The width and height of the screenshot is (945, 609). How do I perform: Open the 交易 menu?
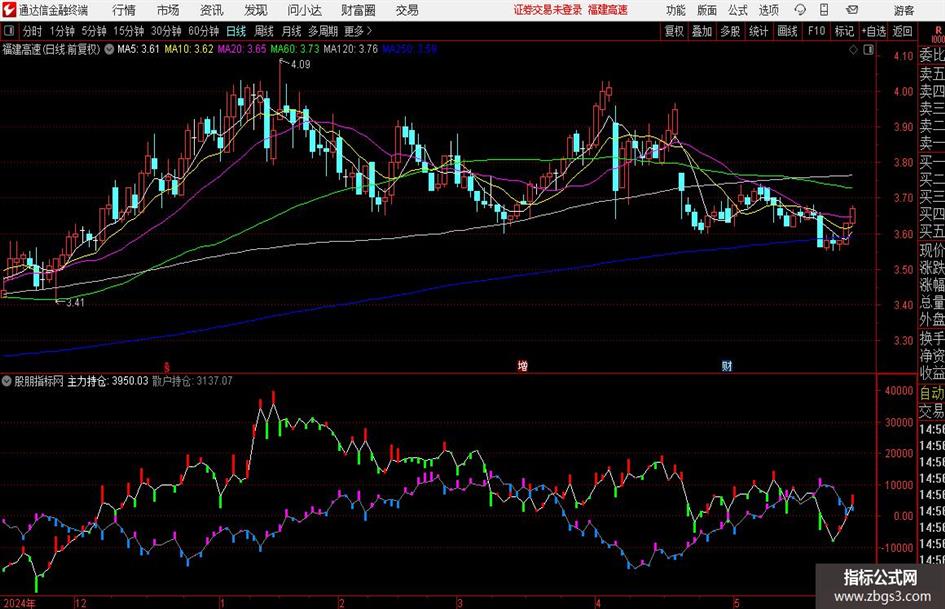pos(407,10)
